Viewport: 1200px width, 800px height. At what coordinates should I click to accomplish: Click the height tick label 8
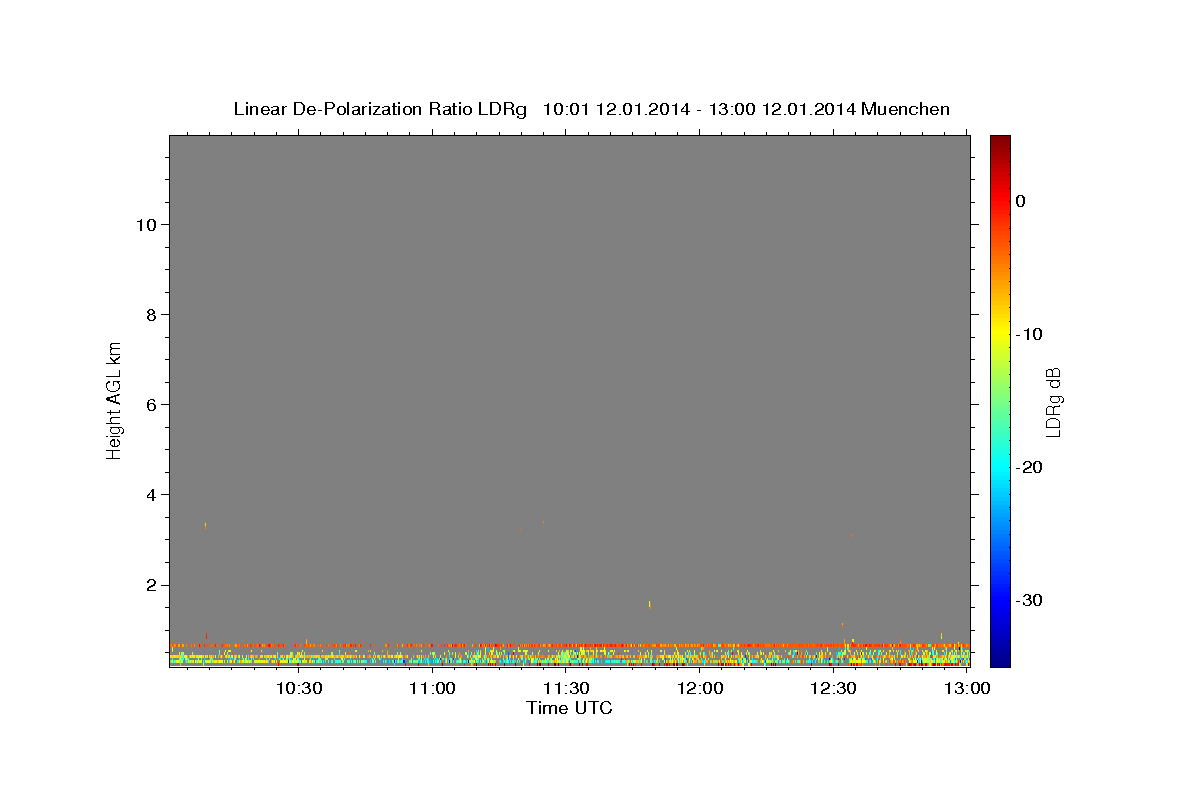150,315
